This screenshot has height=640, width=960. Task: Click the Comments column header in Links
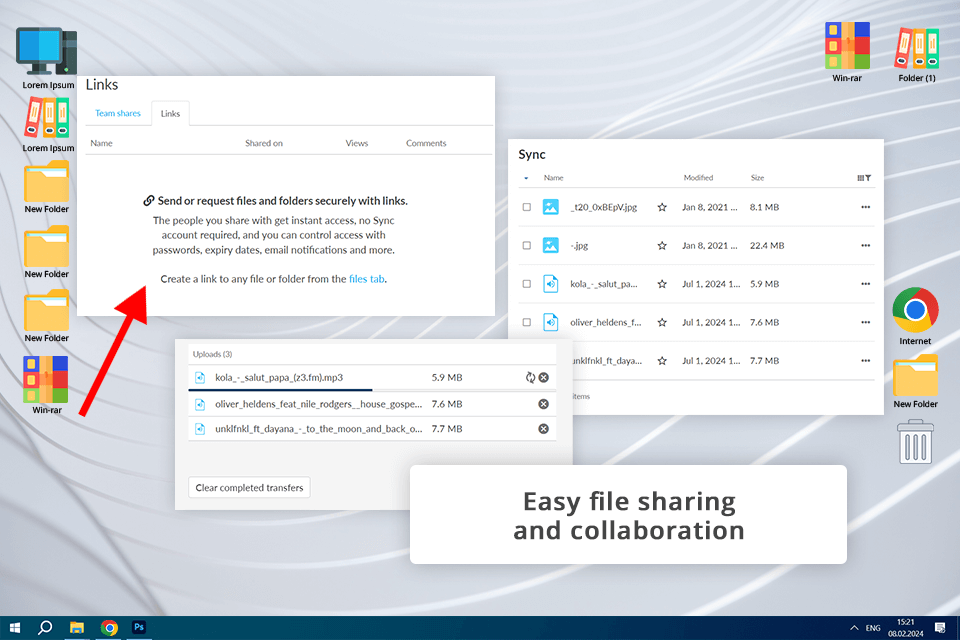coord(426,143)
